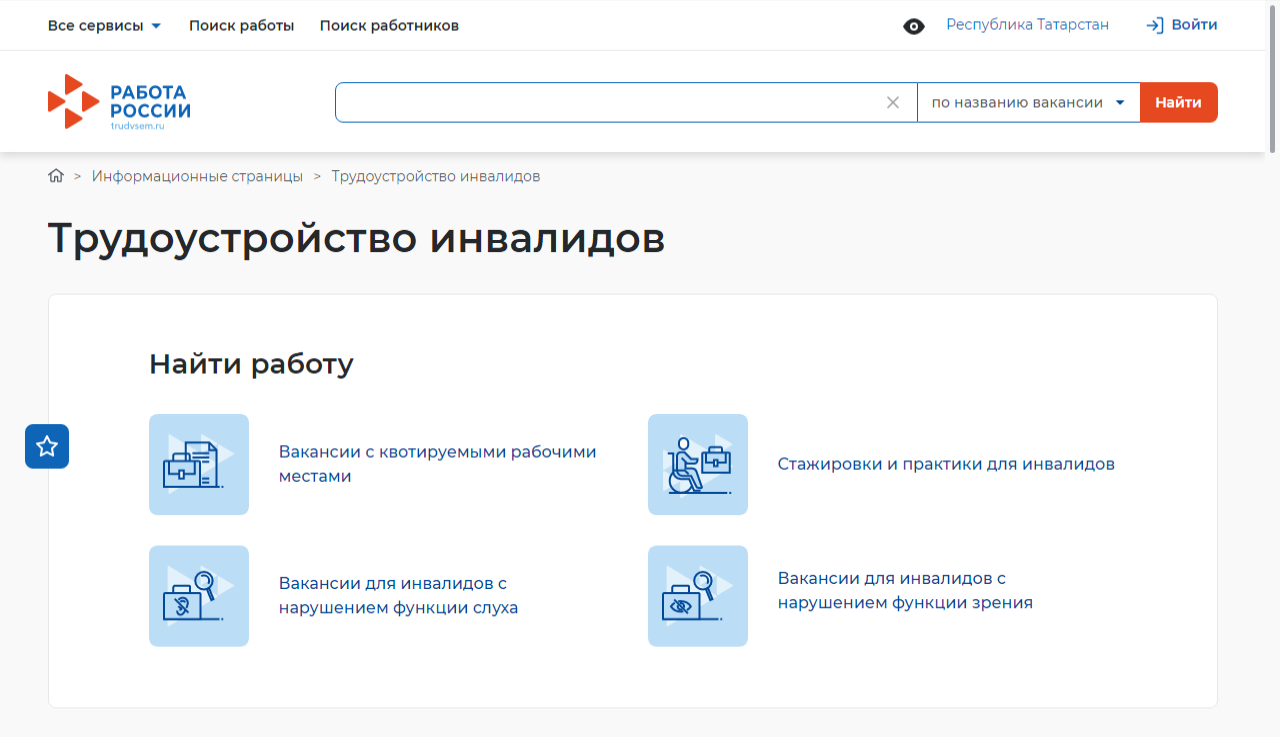
Task: Open Вакансии с квотируемыми рабочими местами link
Action: (438, 464)
